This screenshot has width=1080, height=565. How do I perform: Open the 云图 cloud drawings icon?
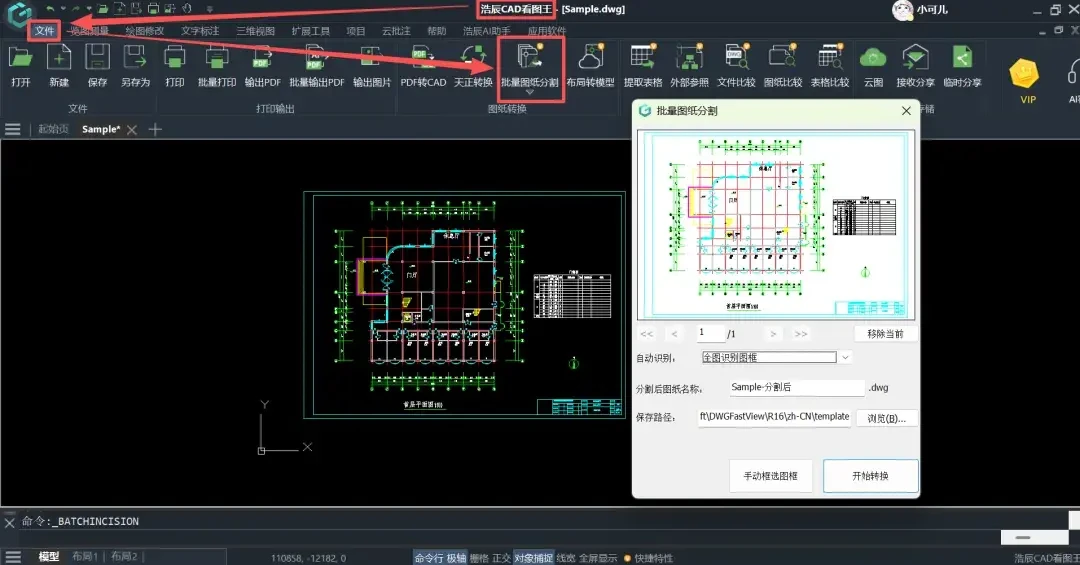[873, 58]
